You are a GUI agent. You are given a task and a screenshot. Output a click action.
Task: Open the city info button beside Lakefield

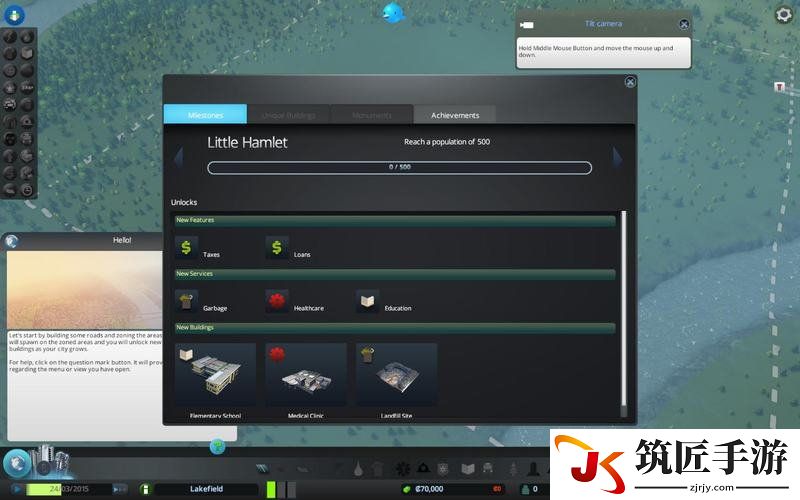[145, 489]
